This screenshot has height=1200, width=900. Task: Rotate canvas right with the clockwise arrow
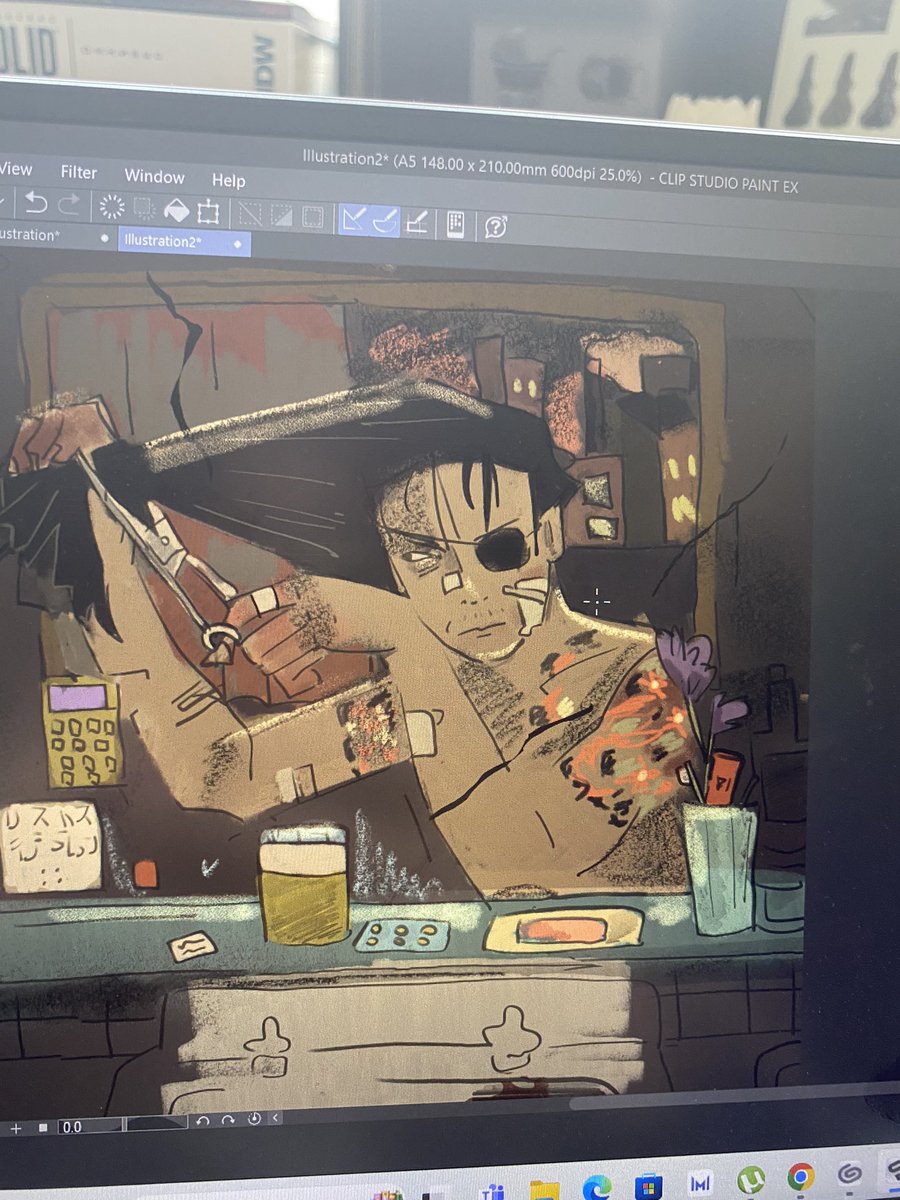pos(227,1121)
